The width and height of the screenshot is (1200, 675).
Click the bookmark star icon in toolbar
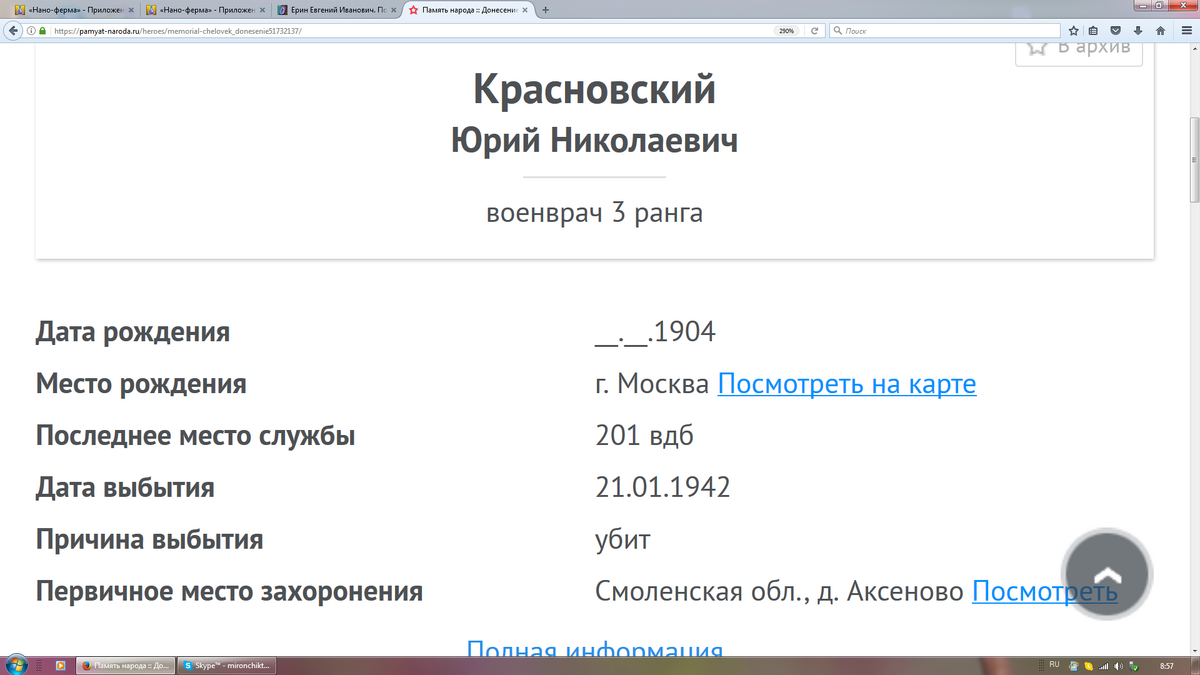pos(1072,31)
